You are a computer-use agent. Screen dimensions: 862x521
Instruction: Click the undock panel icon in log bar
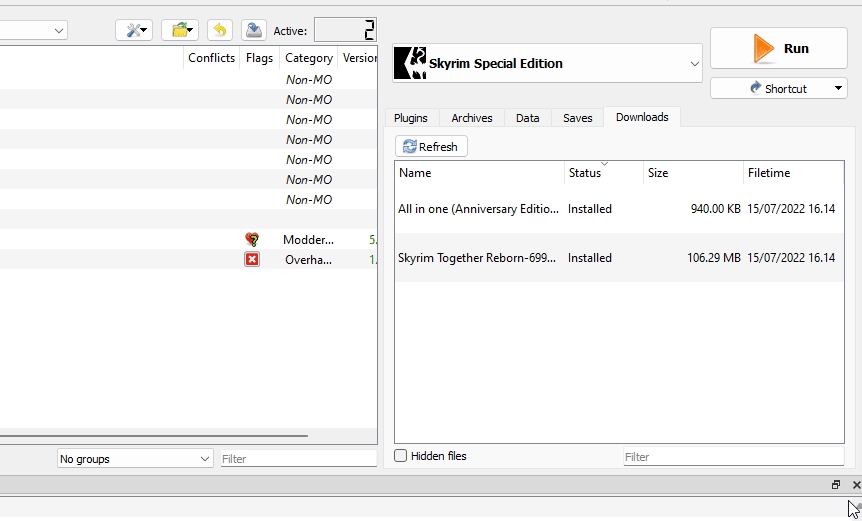pos(836,485)
